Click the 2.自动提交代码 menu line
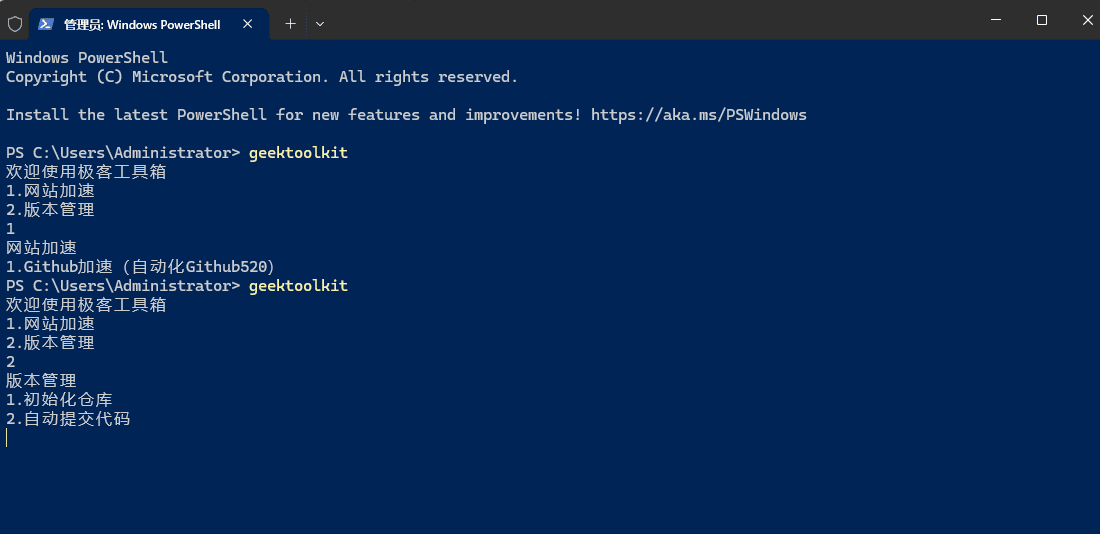1100x534 pixels. [68, 420]
